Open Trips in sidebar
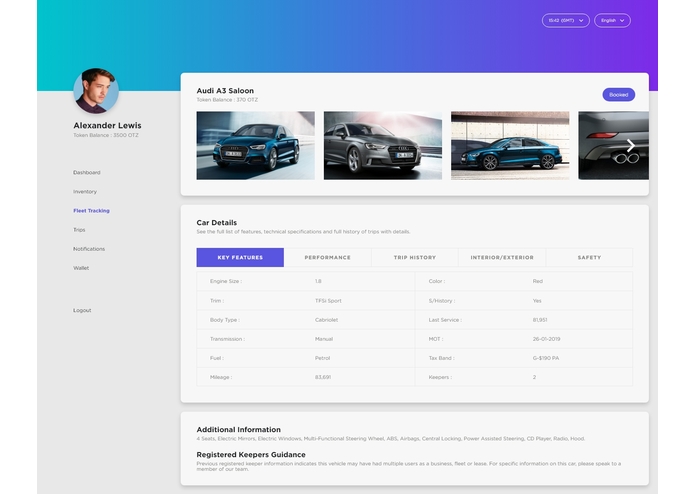 click(x=79, y=229)
